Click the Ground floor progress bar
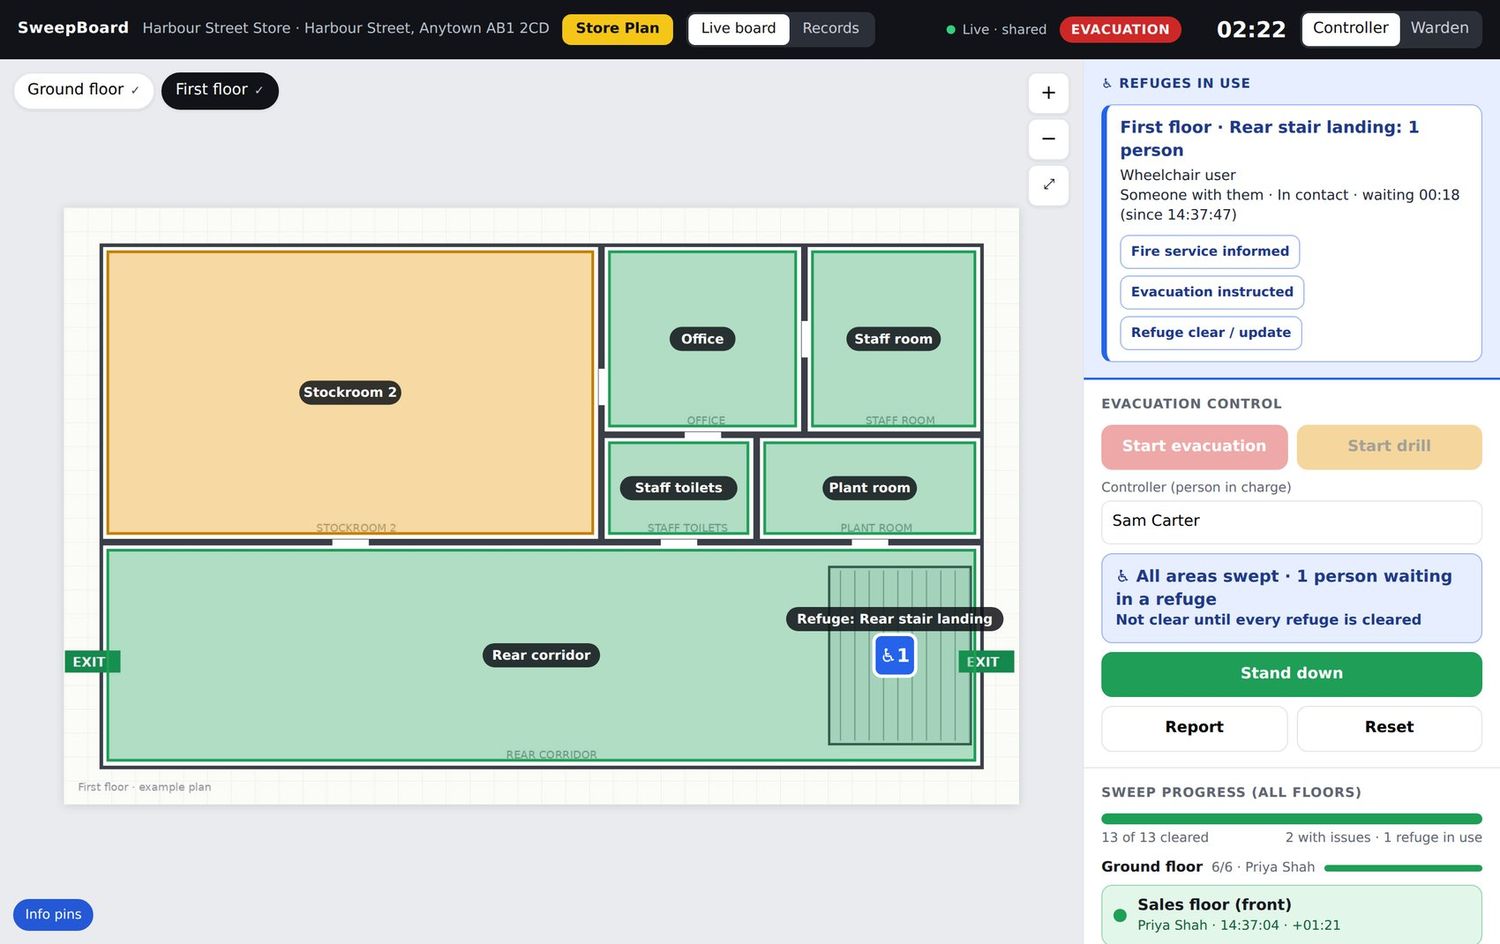This screenshot has height=944, width=1500. 1402,868
